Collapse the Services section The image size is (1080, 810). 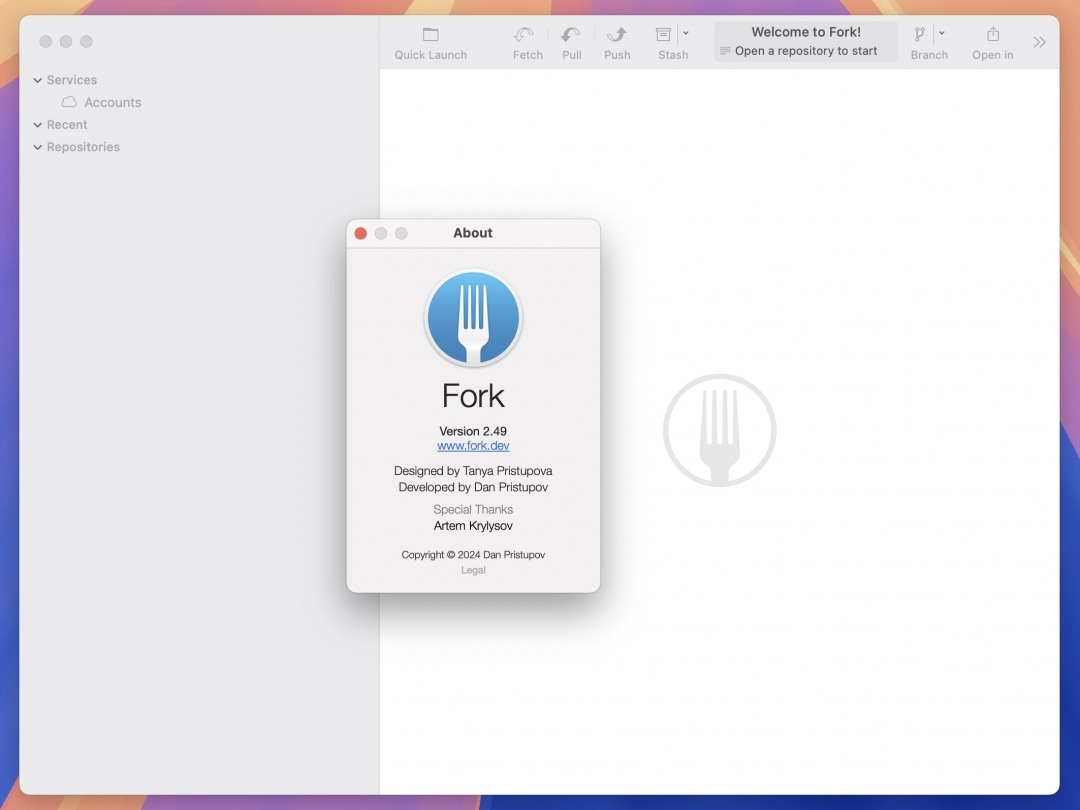(36, 79)
